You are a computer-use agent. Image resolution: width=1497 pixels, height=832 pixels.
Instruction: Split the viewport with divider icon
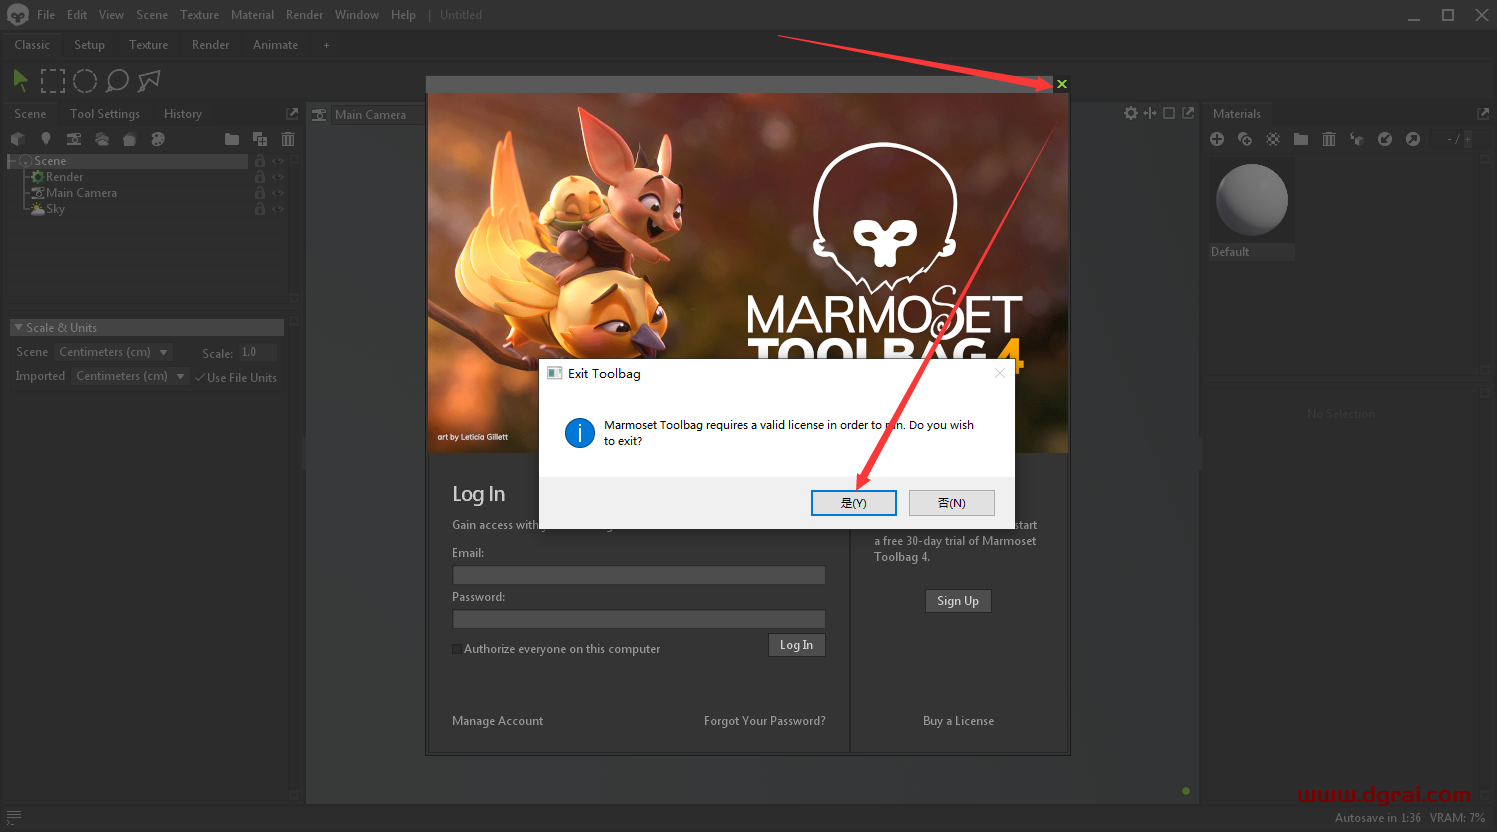pos(1150,113)
